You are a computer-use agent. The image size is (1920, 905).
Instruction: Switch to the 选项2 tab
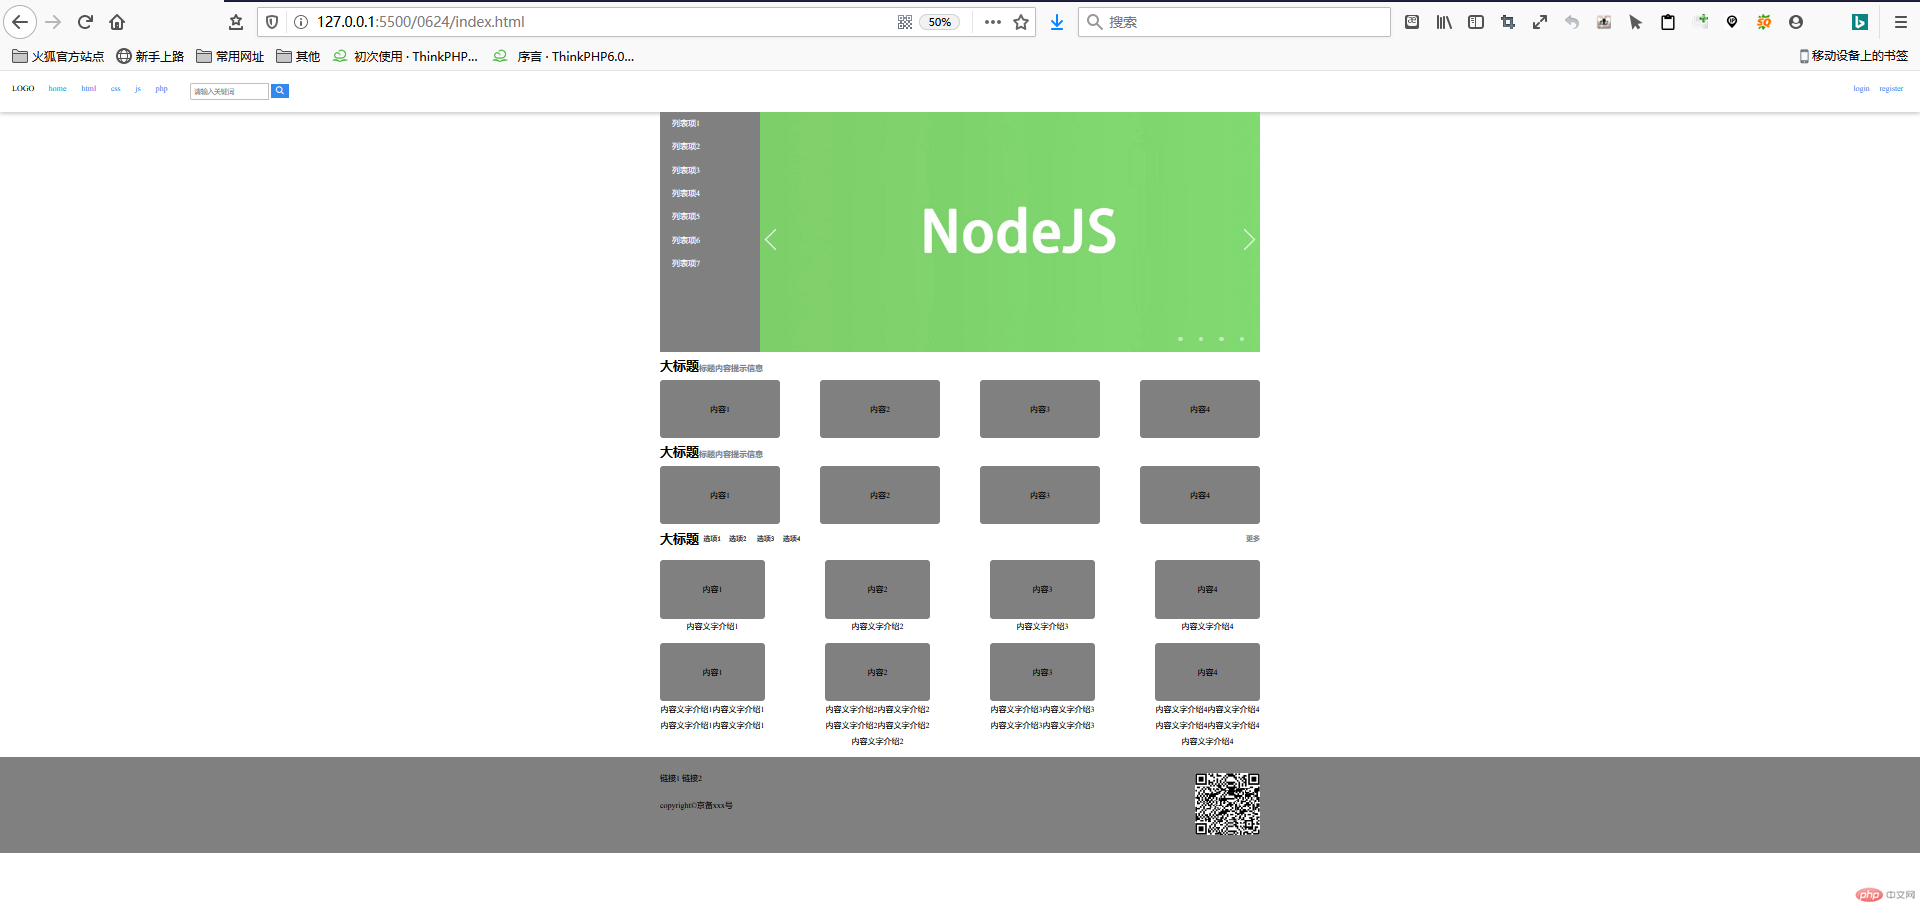coord(738,539)
